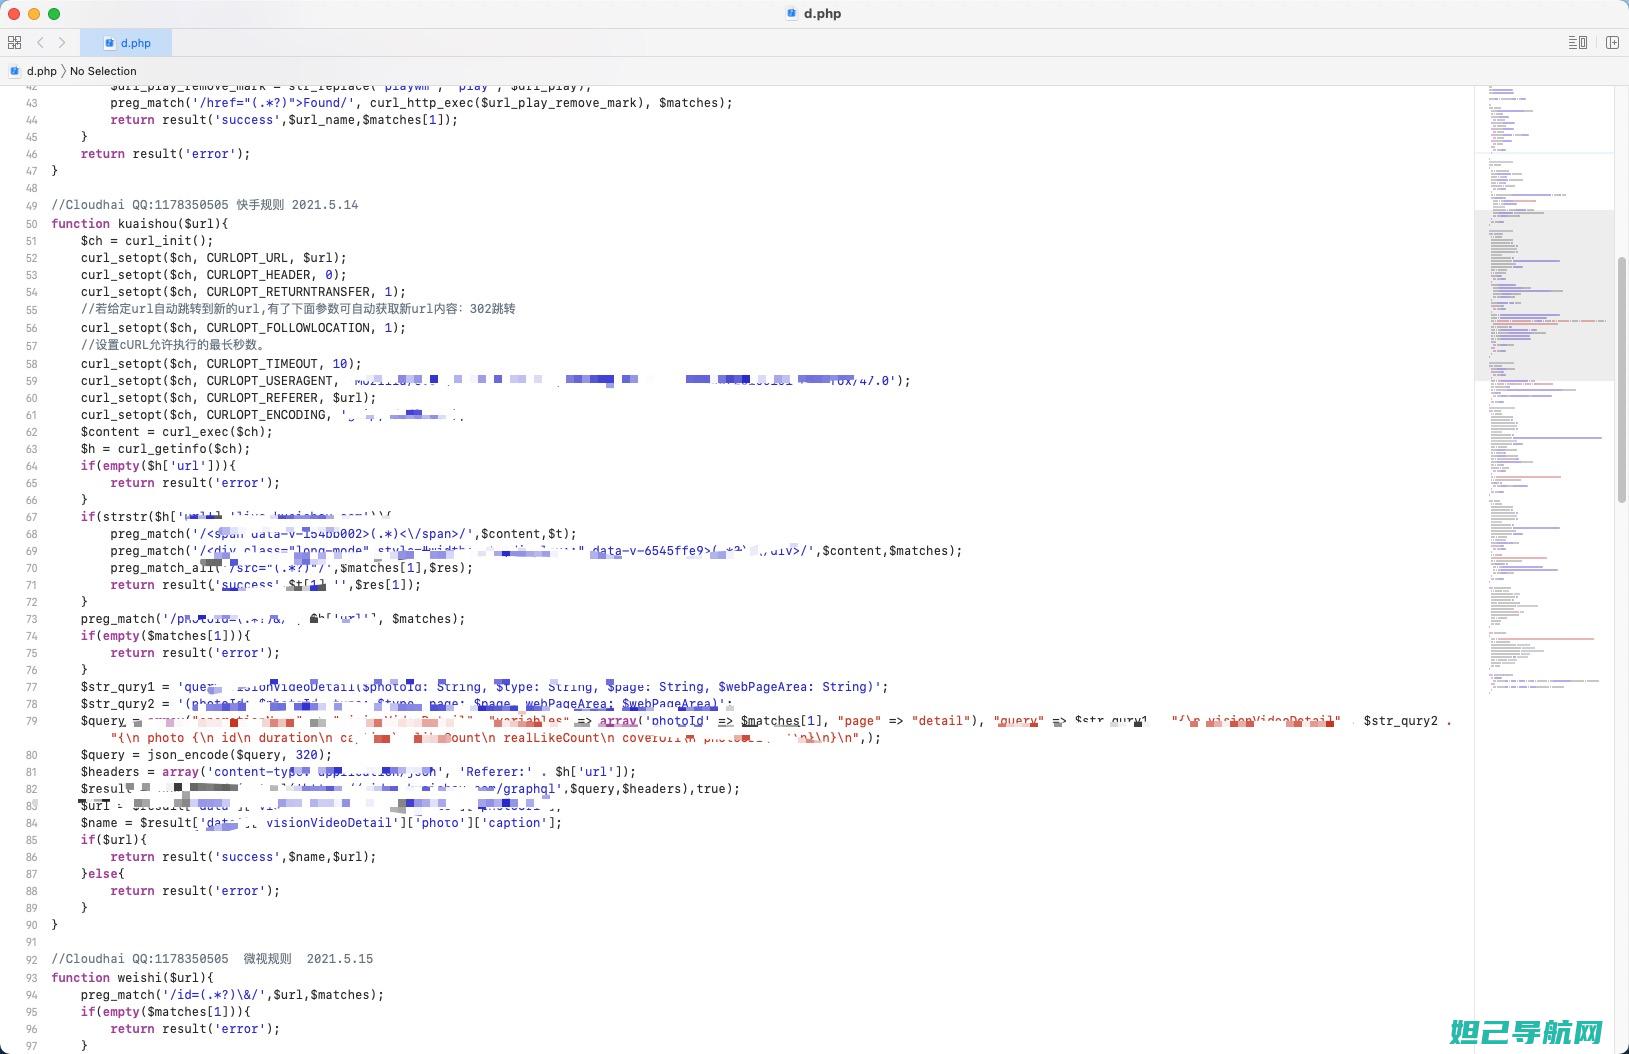Viewport: 1629px width, 1054px height.
Task: Click the "return result('error');" on line 46
Action: [166, 154]
